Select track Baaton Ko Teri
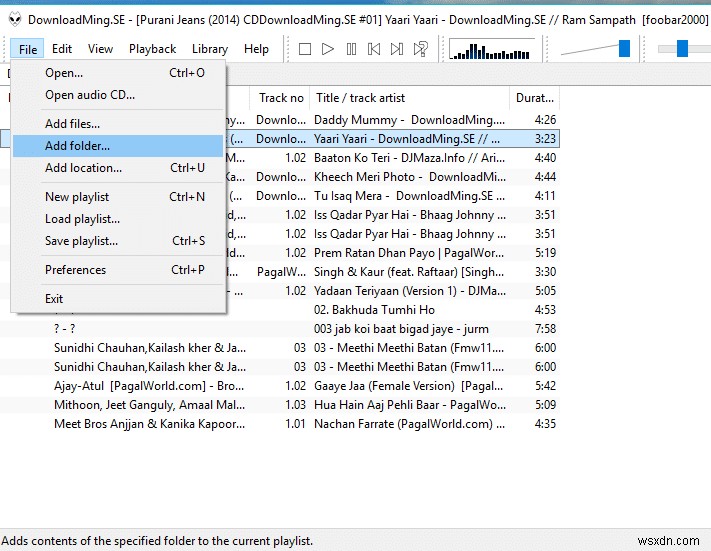This screenshot has height=551, width=711. (x=409, y=158)
